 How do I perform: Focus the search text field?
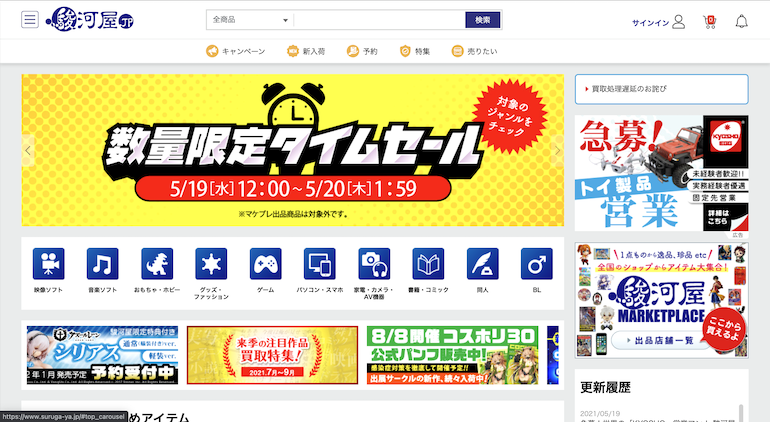[379, 20]
